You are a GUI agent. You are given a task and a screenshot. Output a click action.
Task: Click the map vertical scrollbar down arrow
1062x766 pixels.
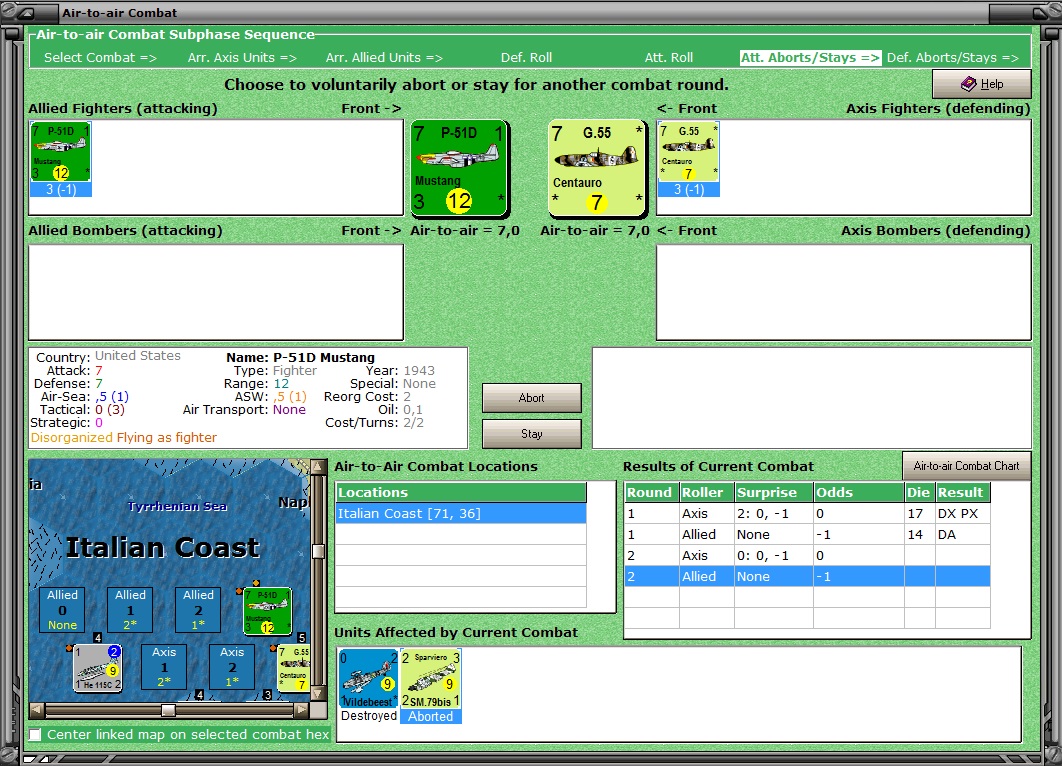pyautogui.click(x=318, y=694)
